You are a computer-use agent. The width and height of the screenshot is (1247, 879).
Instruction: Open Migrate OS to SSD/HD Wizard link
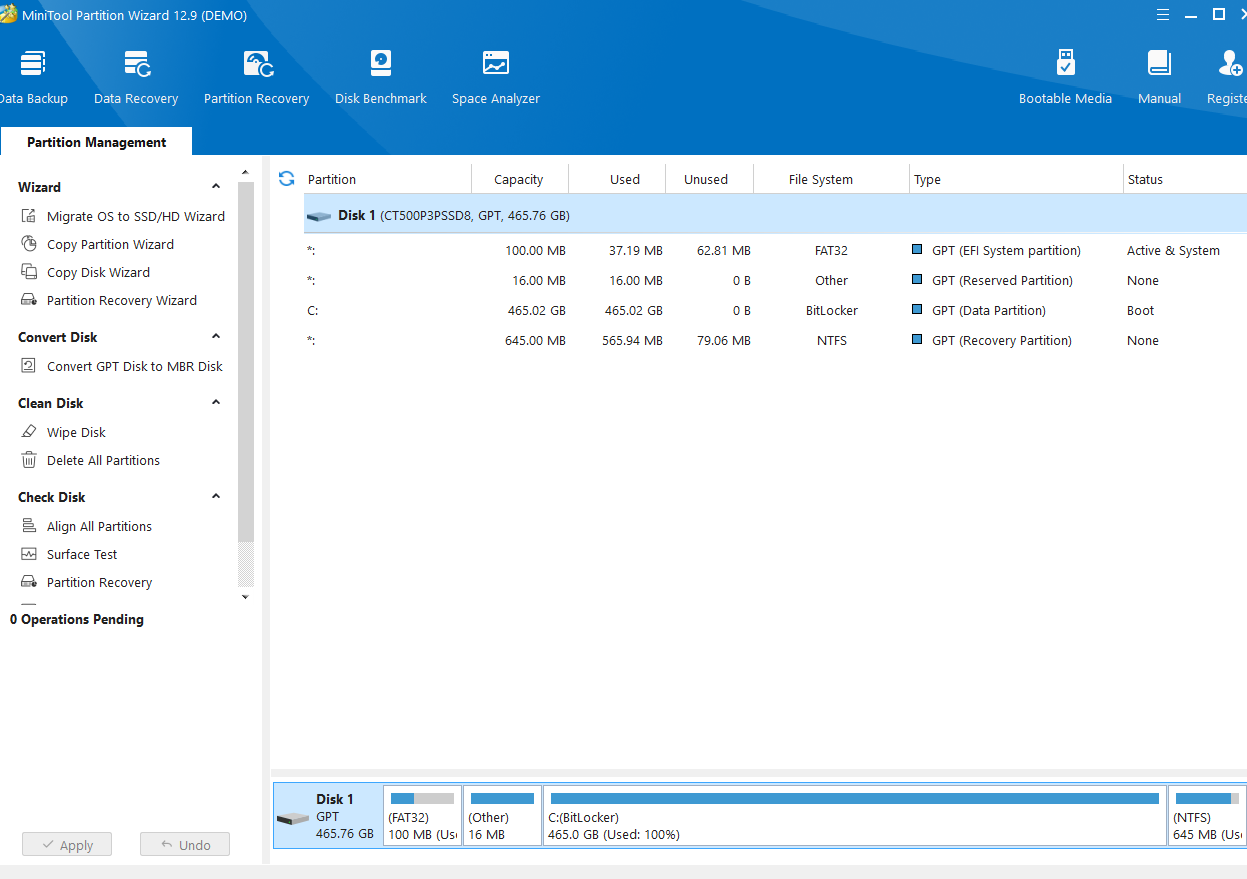136,216
